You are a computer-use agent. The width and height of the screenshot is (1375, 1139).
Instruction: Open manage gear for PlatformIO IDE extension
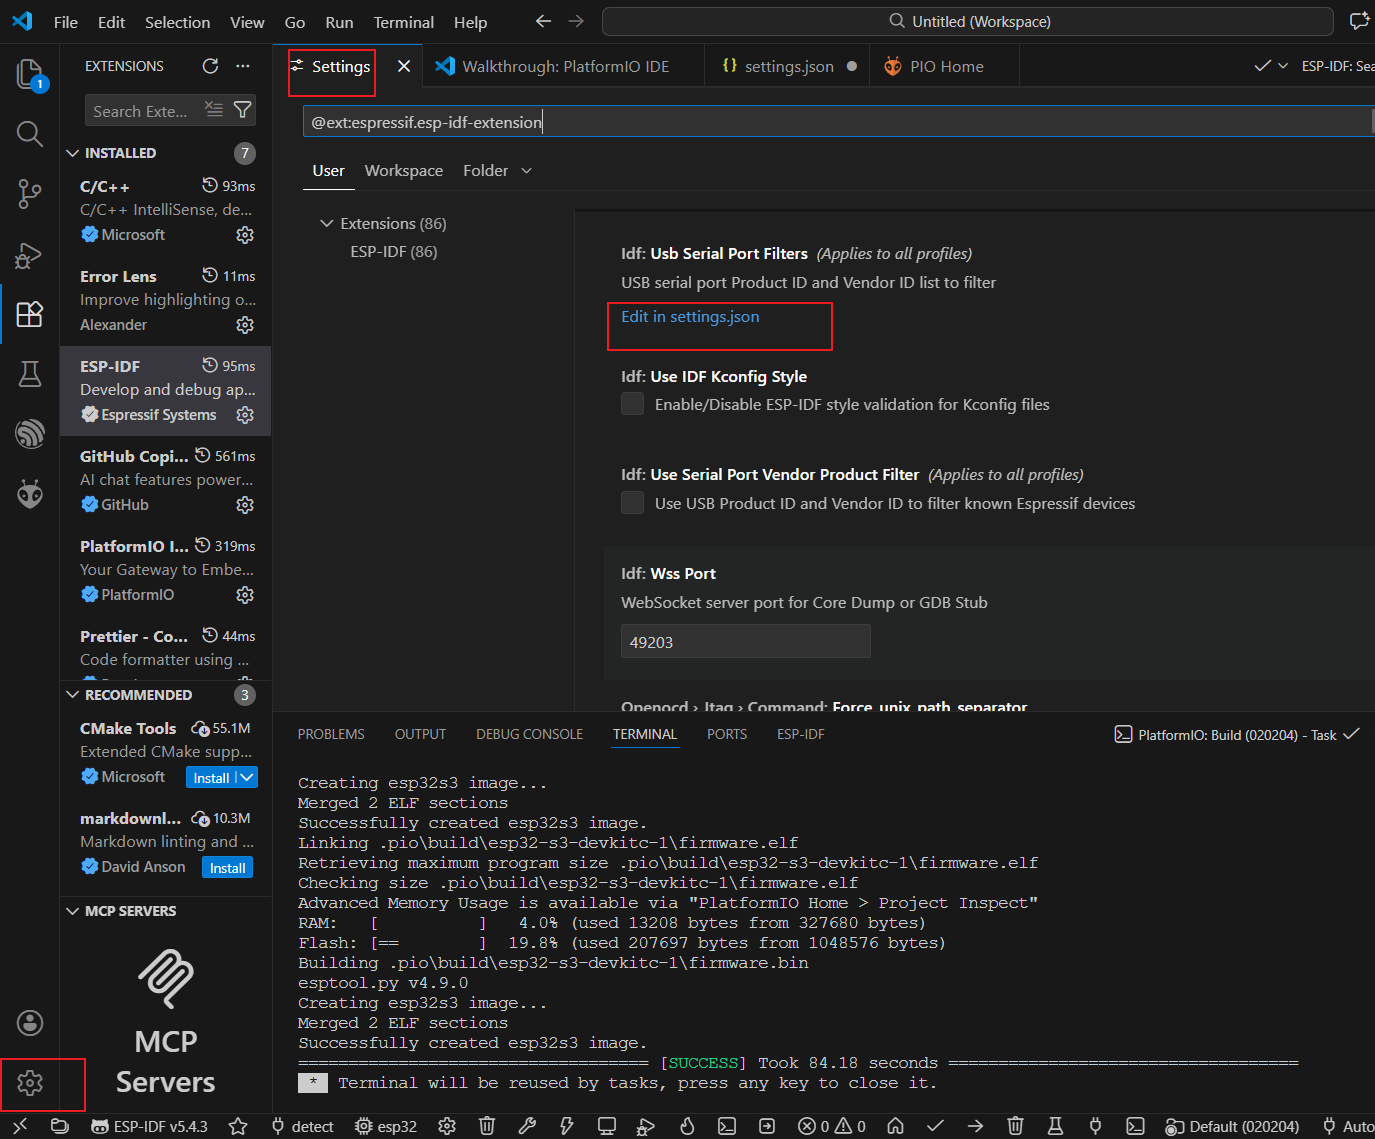coord(245,595)
